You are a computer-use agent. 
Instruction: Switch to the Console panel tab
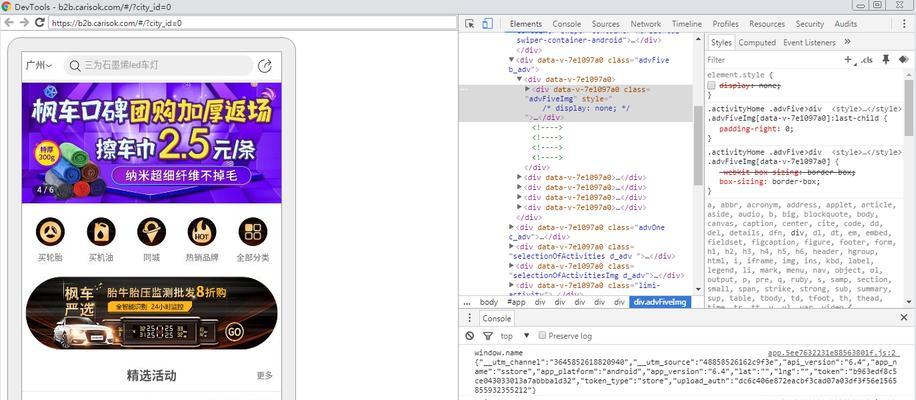coord(567,24)
